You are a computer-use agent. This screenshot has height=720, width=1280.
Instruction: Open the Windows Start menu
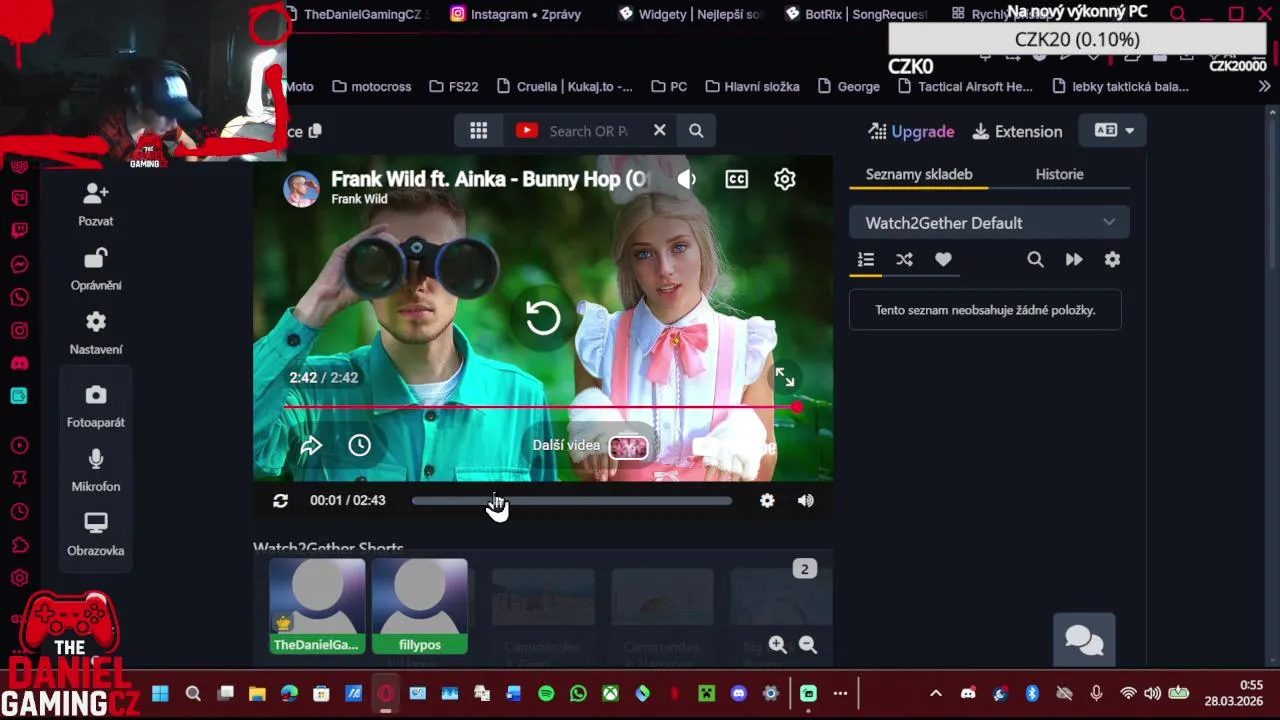(160, 694)
